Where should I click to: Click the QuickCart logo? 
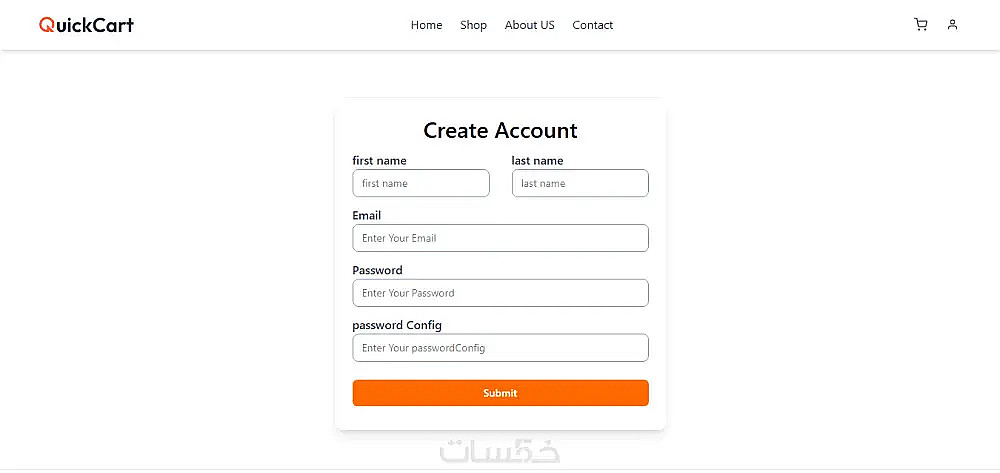[x=86, y=25]
